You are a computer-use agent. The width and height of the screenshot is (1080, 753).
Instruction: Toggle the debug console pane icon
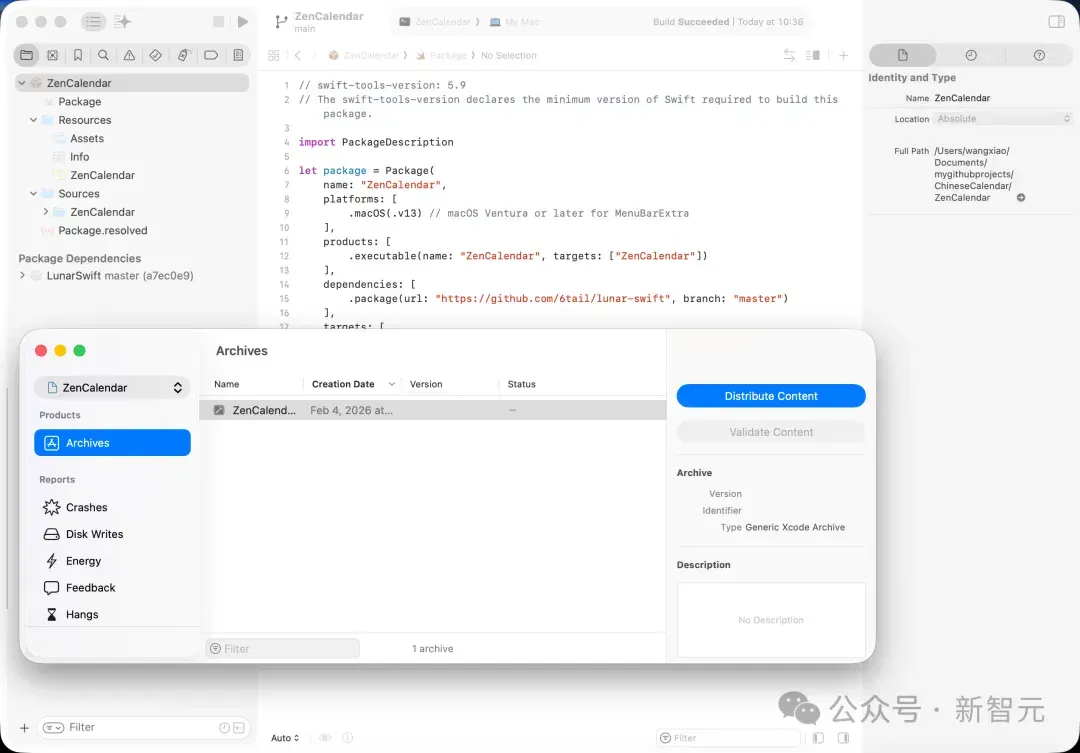coord(843,738)
